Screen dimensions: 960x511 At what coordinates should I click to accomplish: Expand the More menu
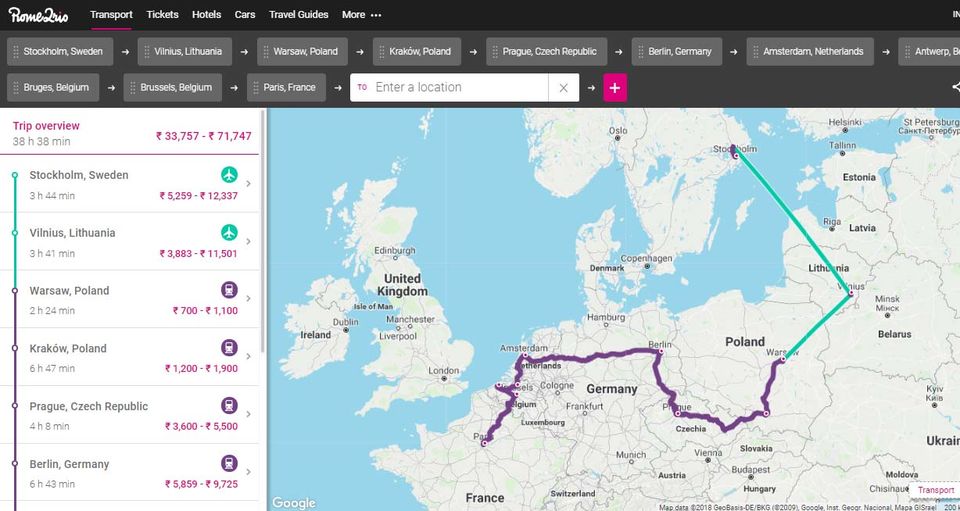(x=361, y=15)
